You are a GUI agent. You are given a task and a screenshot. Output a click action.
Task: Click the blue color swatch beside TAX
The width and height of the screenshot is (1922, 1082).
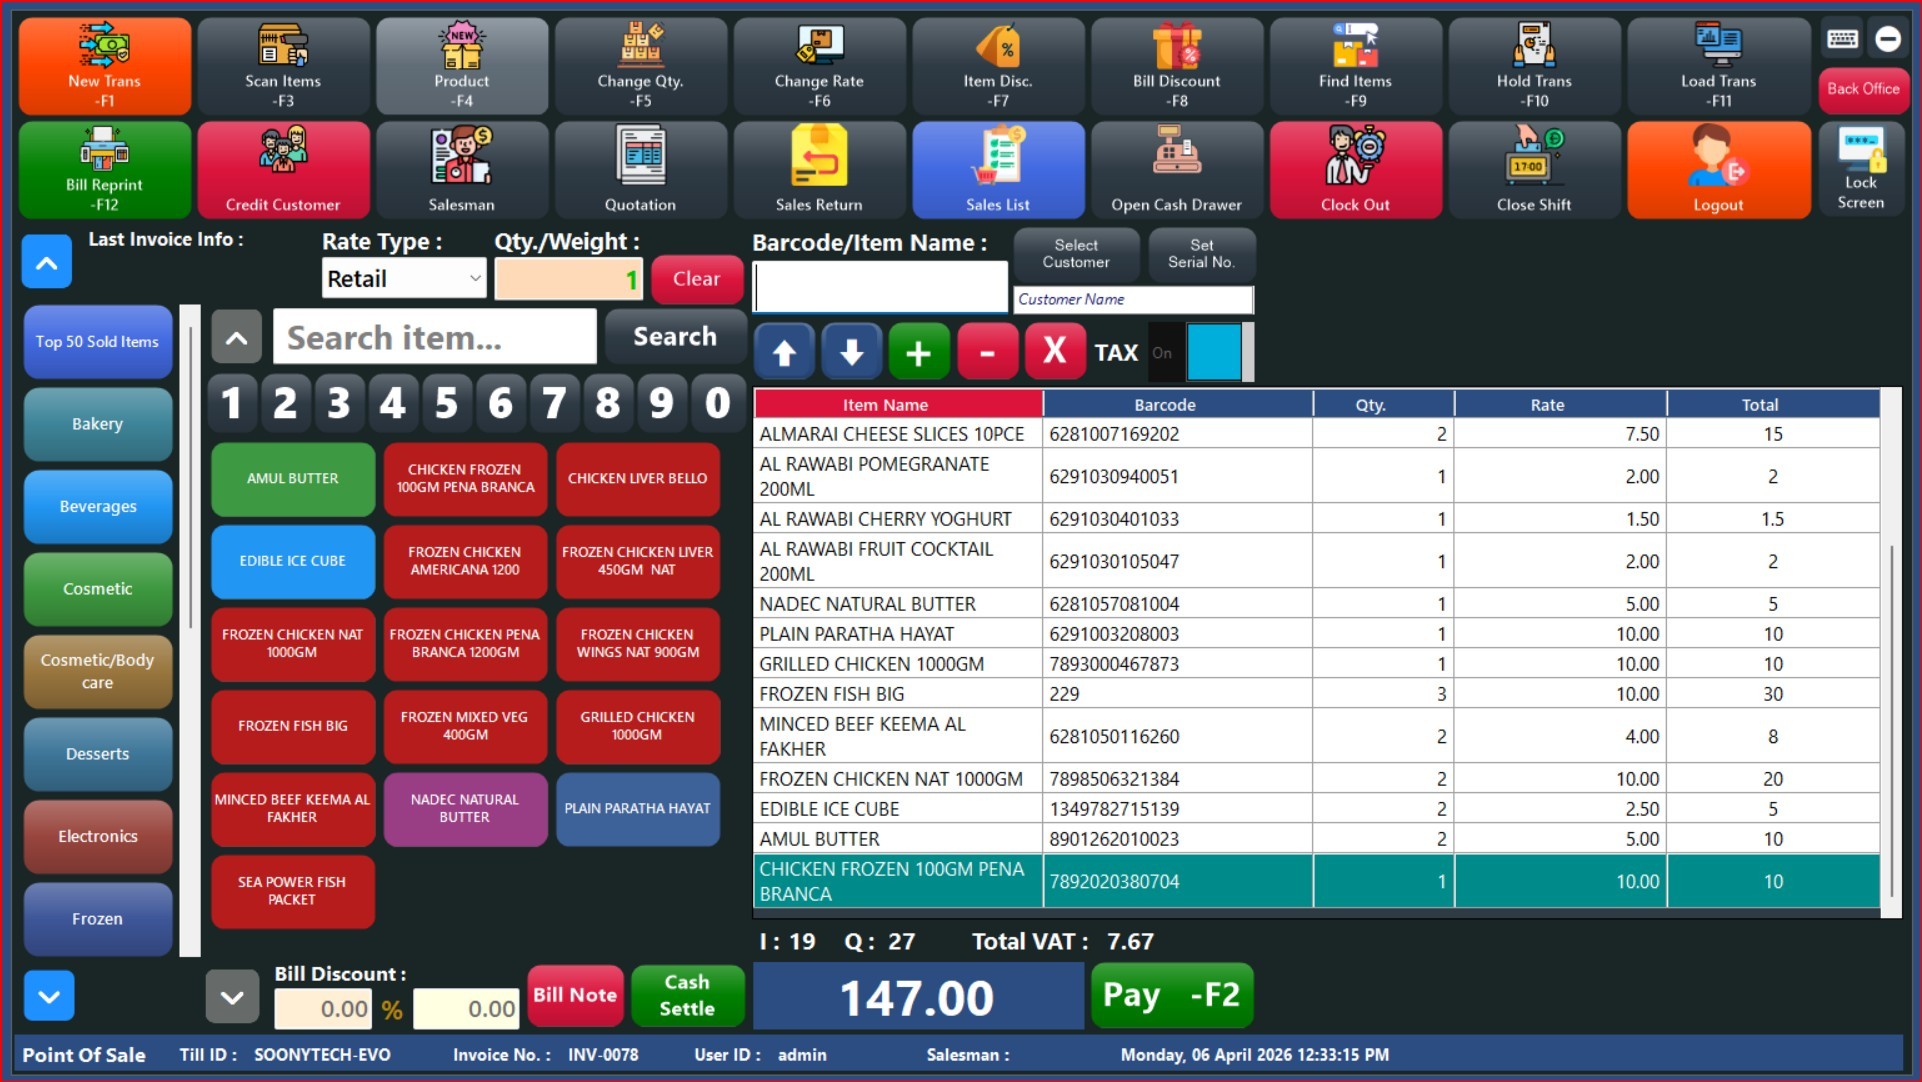pyautogui.click(x=1214, y=352)
